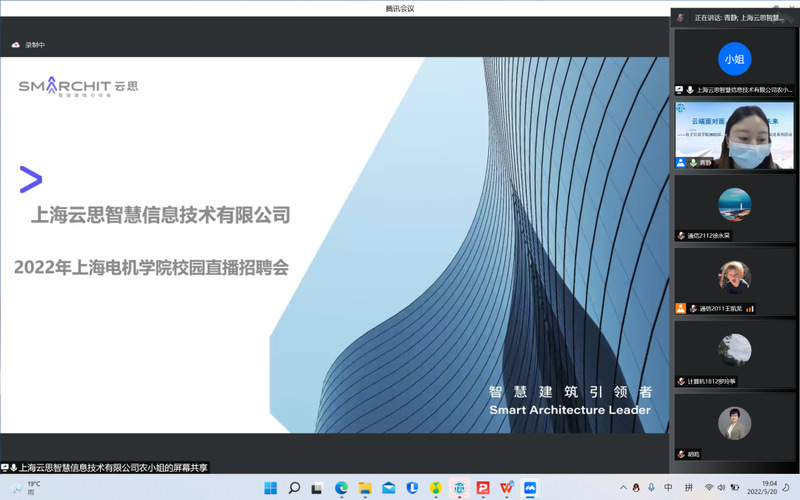This screenshot has width=800, height=500.
Task: Toggle the 中 input language indicator
Action: [667, 488]
